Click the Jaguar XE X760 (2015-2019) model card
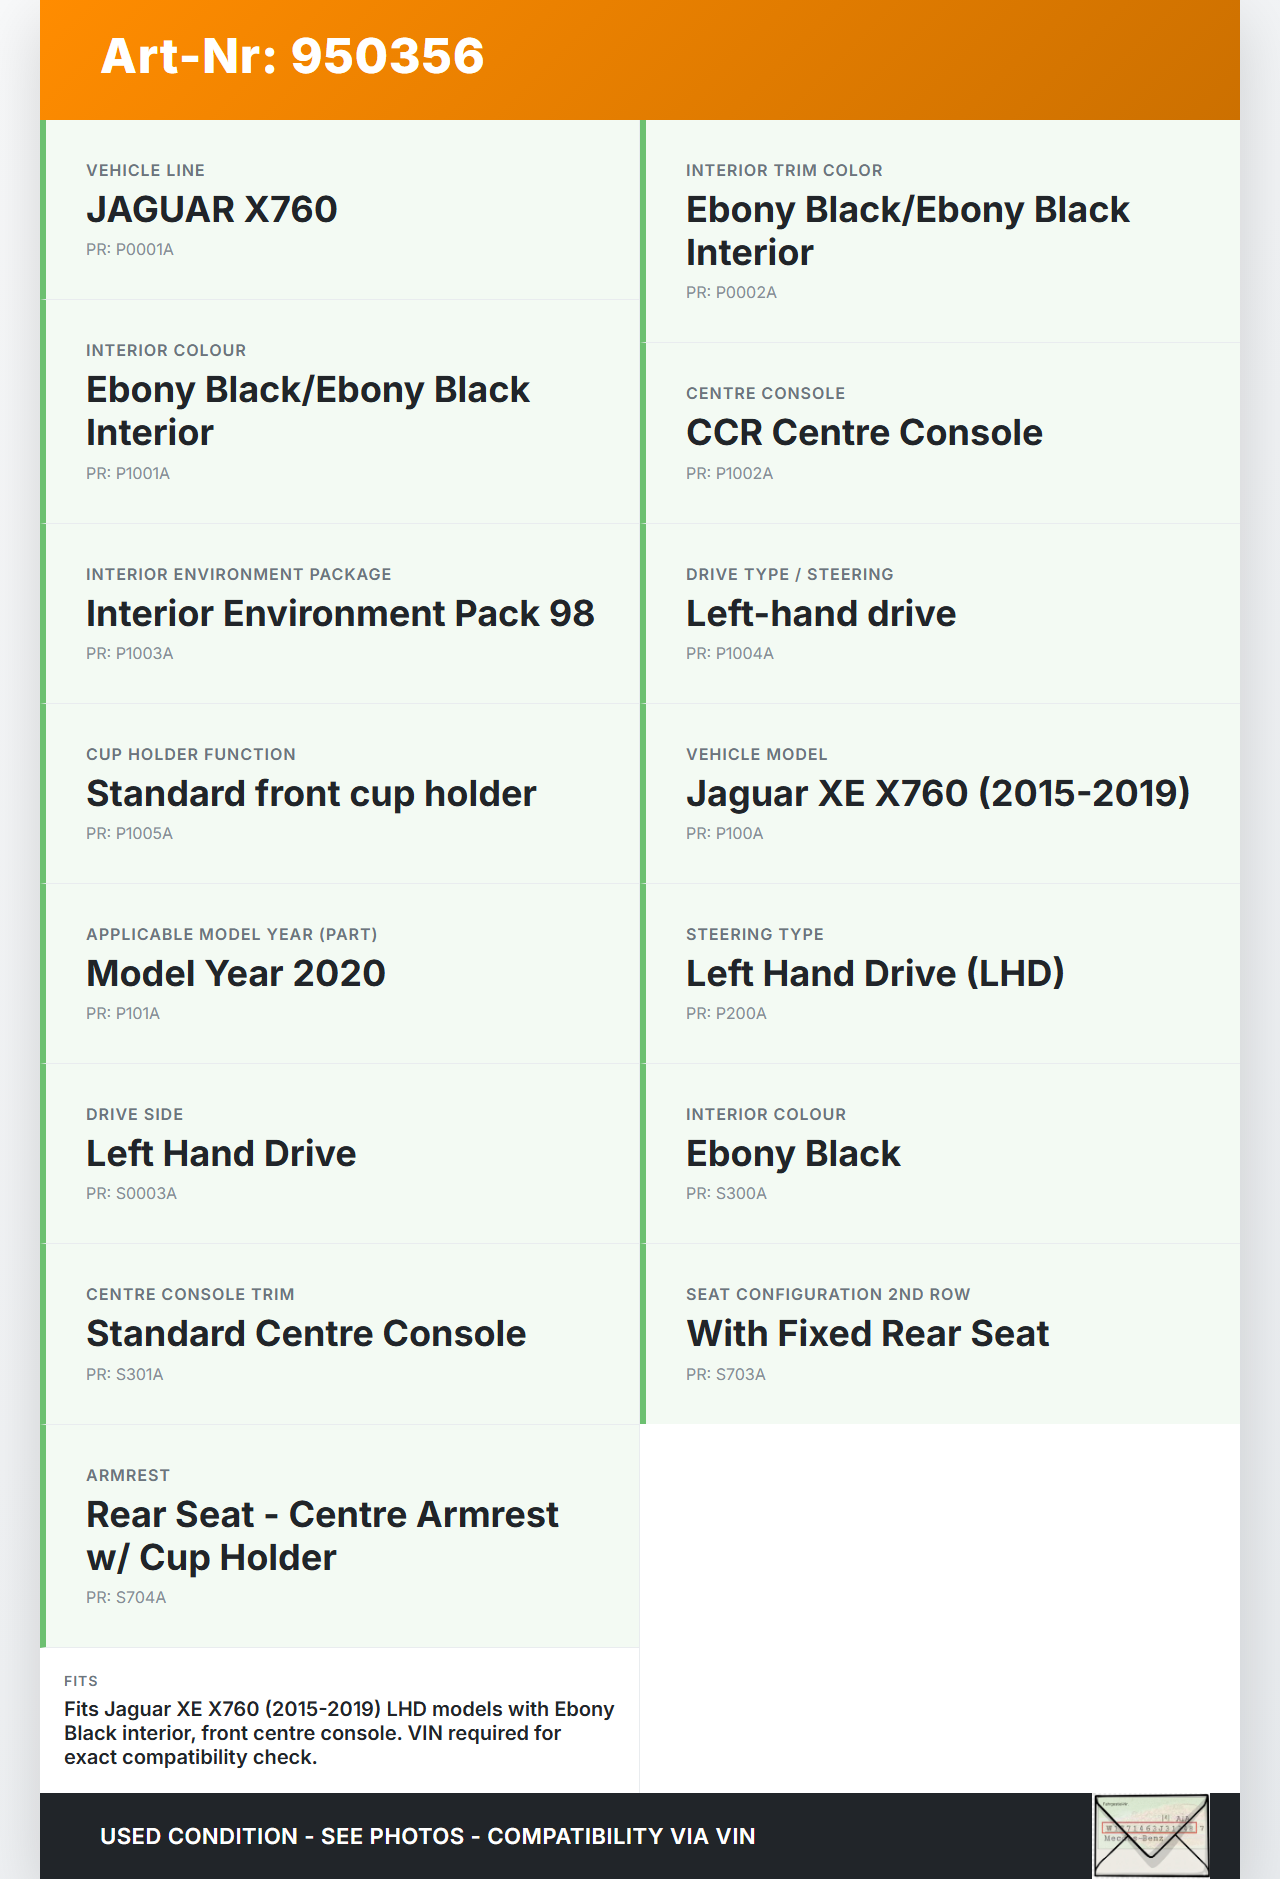Screen dimensions: 1280x1879 point(942,793)
